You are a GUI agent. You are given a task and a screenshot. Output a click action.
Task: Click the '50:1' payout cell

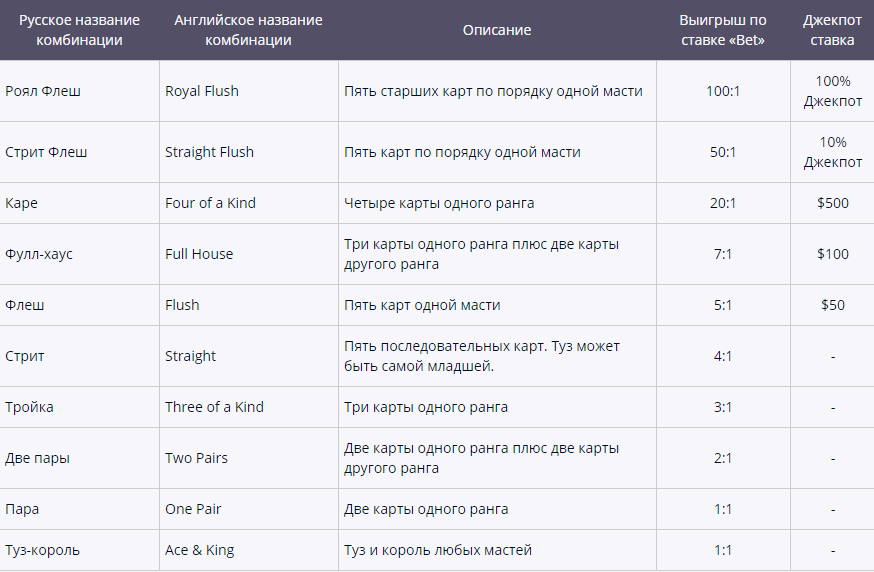tap(723, 152)
